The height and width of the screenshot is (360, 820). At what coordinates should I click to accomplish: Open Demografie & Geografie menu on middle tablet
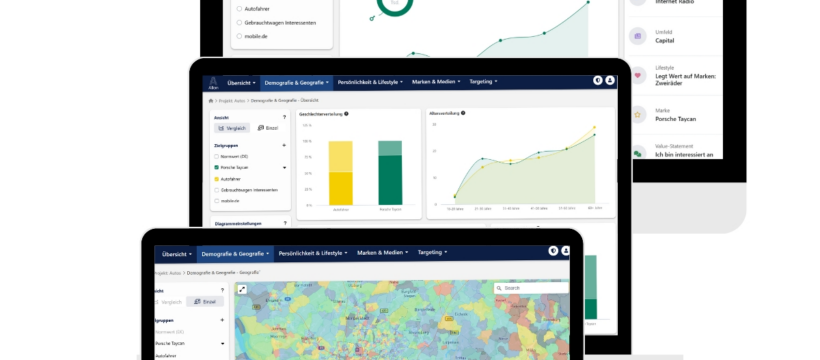pos(297,83)
